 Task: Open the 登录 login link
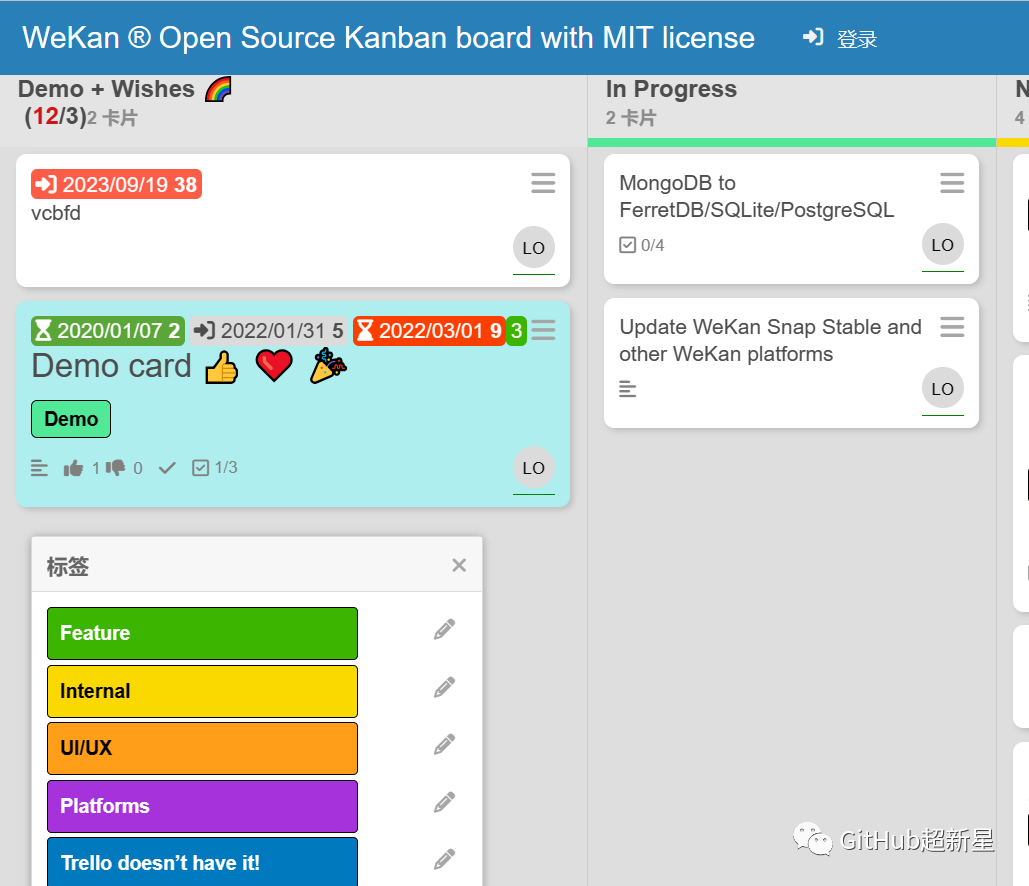coord(856,39)
